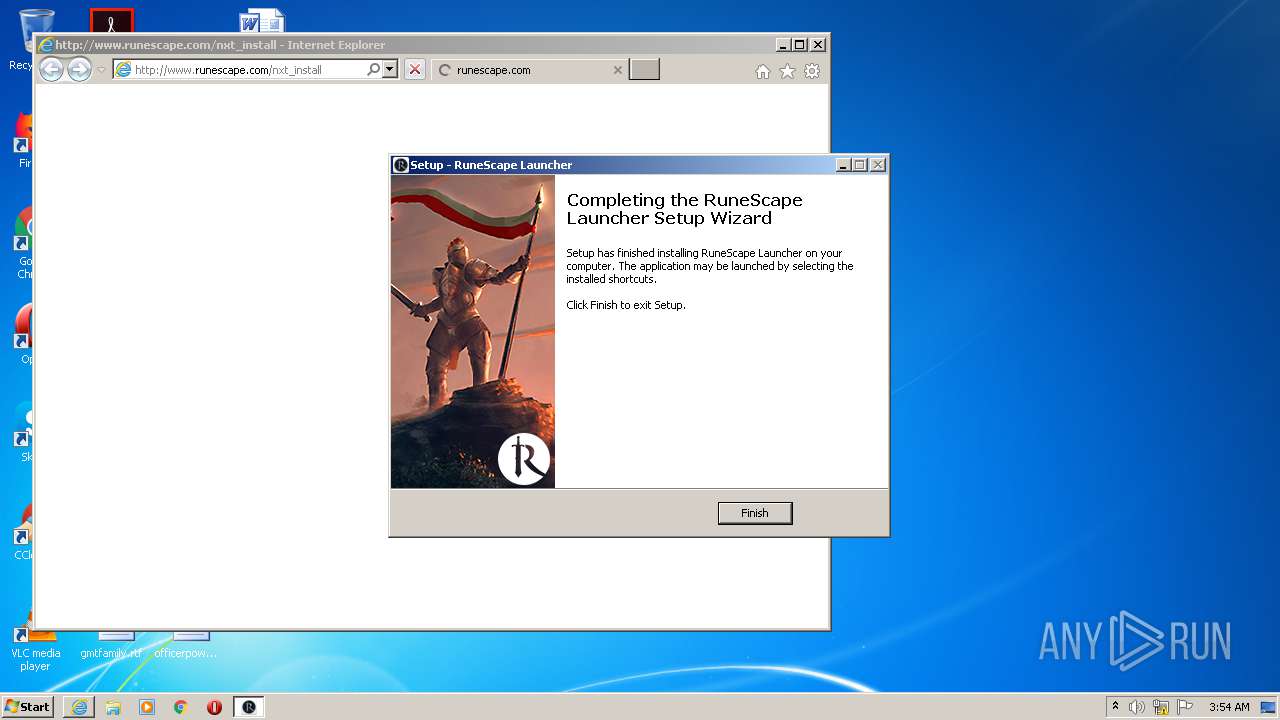Image resolution: width=1280 pixels, height=720 pixels.
Task: Select RuneScape Setup taskbar button
Action: point(249,707)
